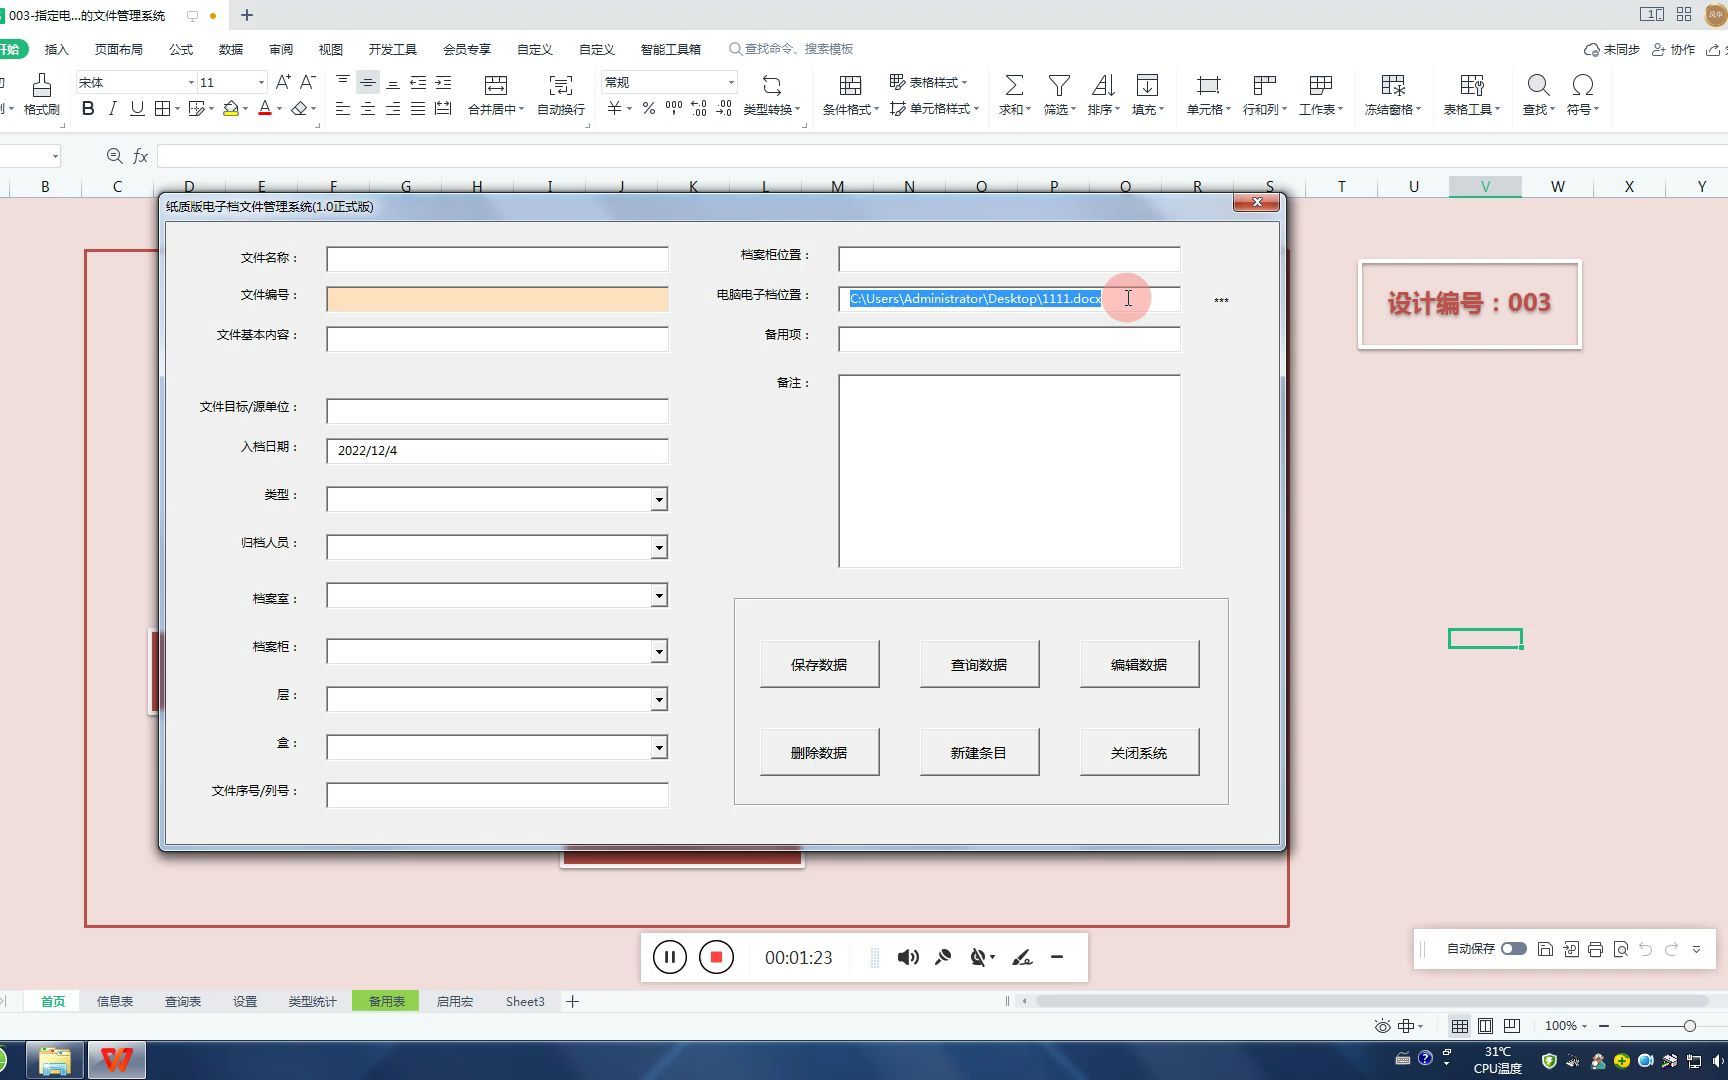This screenshot has width=1728, height=1080.
Task: Mute the recorder speaker icon
Action: point(908,957)
